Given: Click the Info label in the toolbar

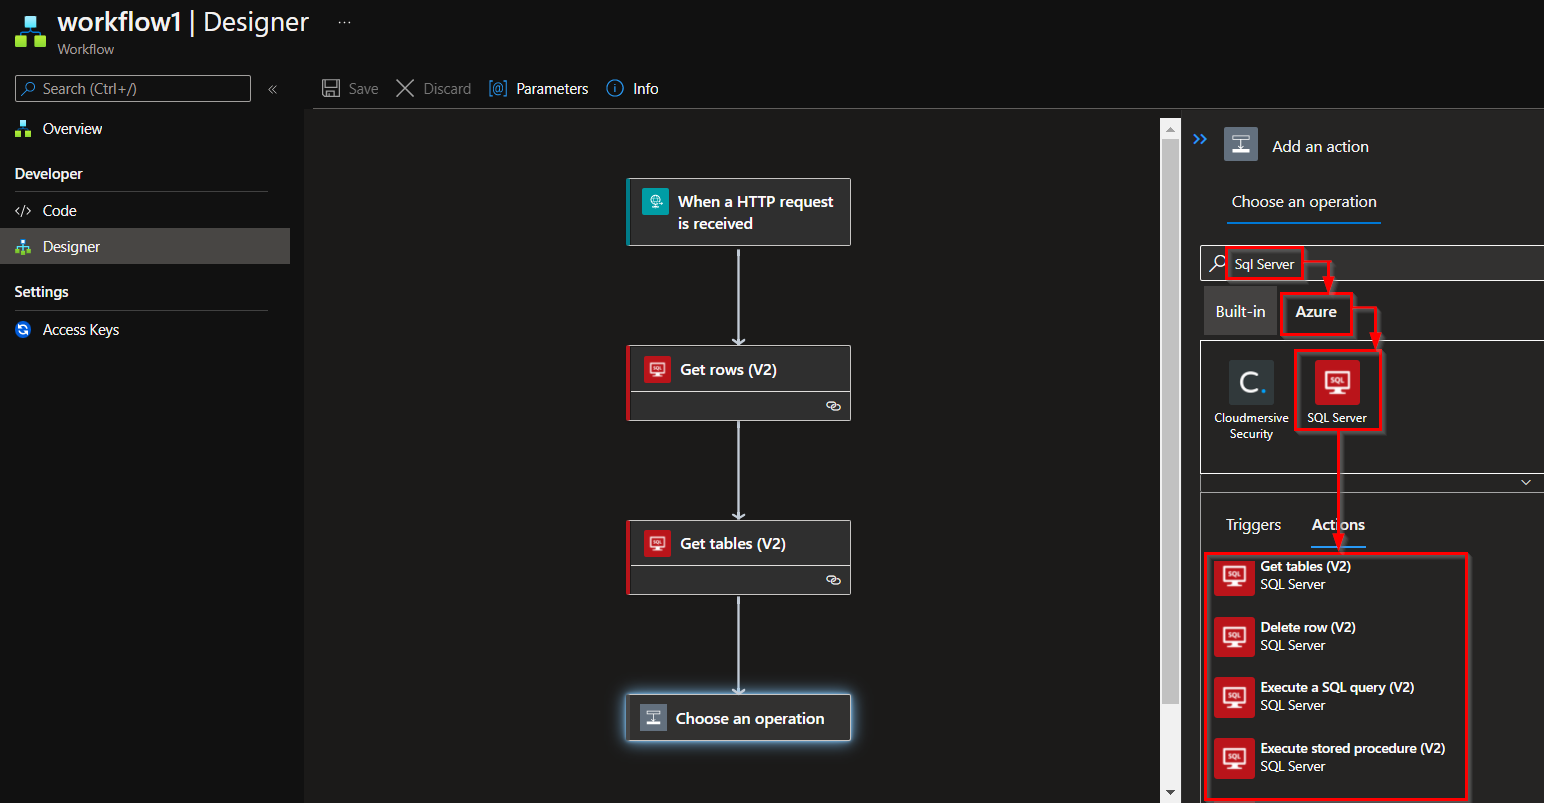Looking at the screenshot, I should click(x=645, y=89).
